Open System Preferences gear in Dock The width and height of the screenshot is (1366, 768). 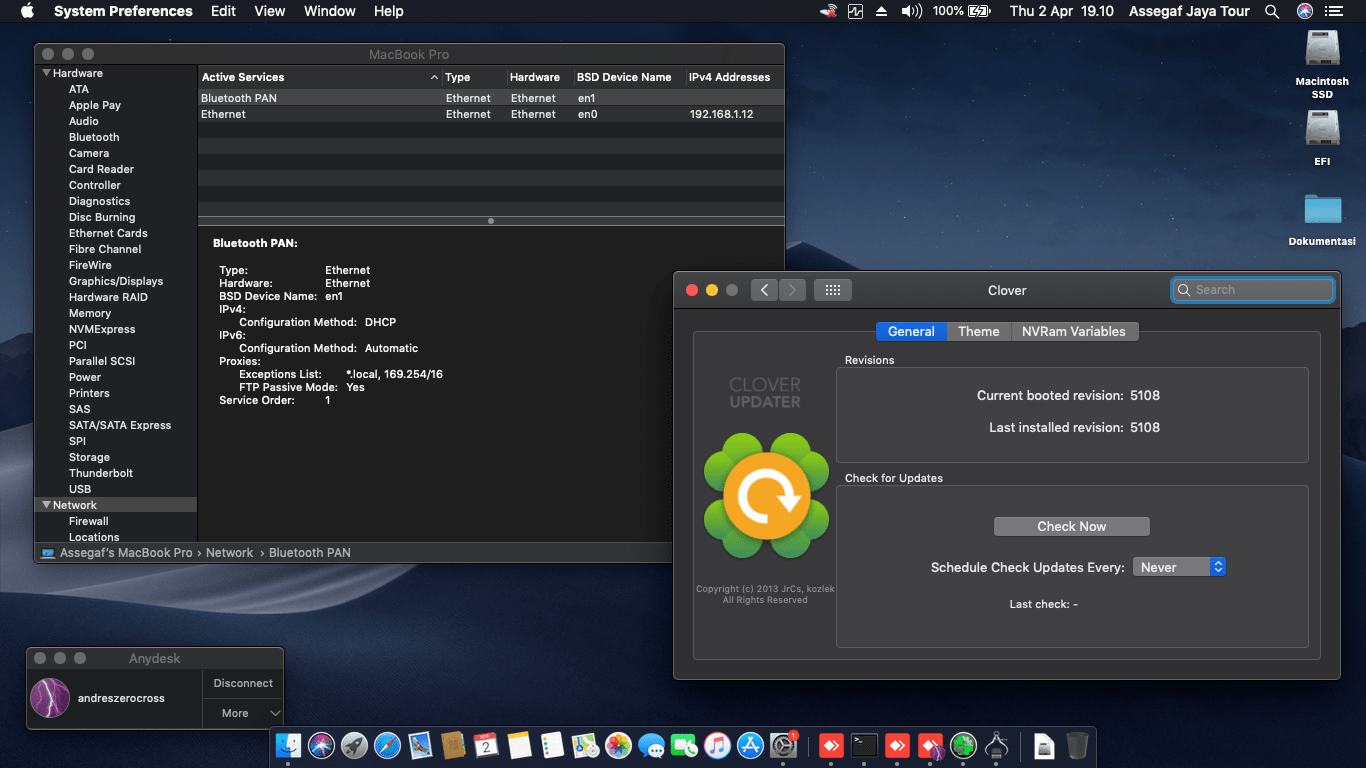[x=783, y=745]
